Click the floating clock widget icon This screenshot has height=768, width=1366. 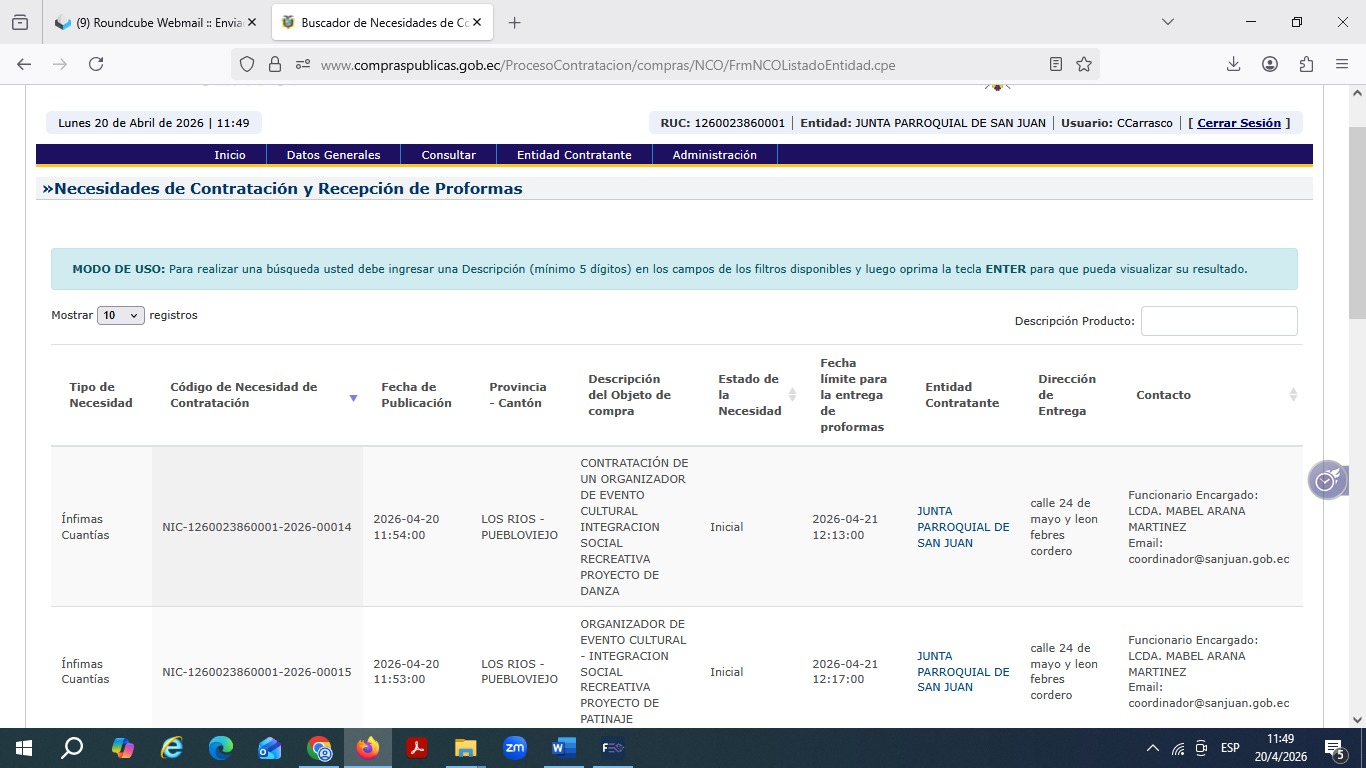coord(1326,480)
